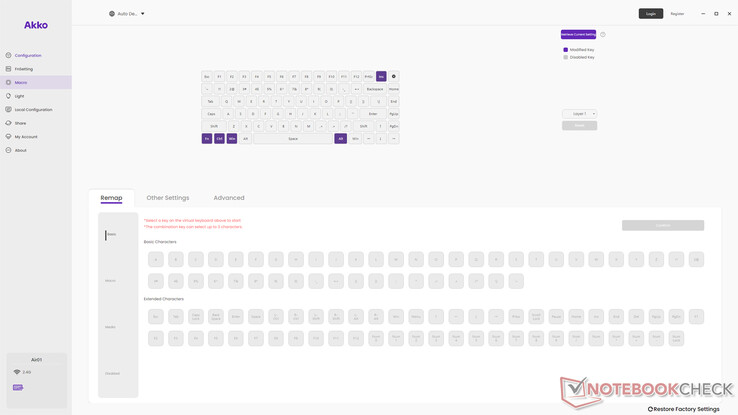Open the Local Configuration icon

click(8, 109)
